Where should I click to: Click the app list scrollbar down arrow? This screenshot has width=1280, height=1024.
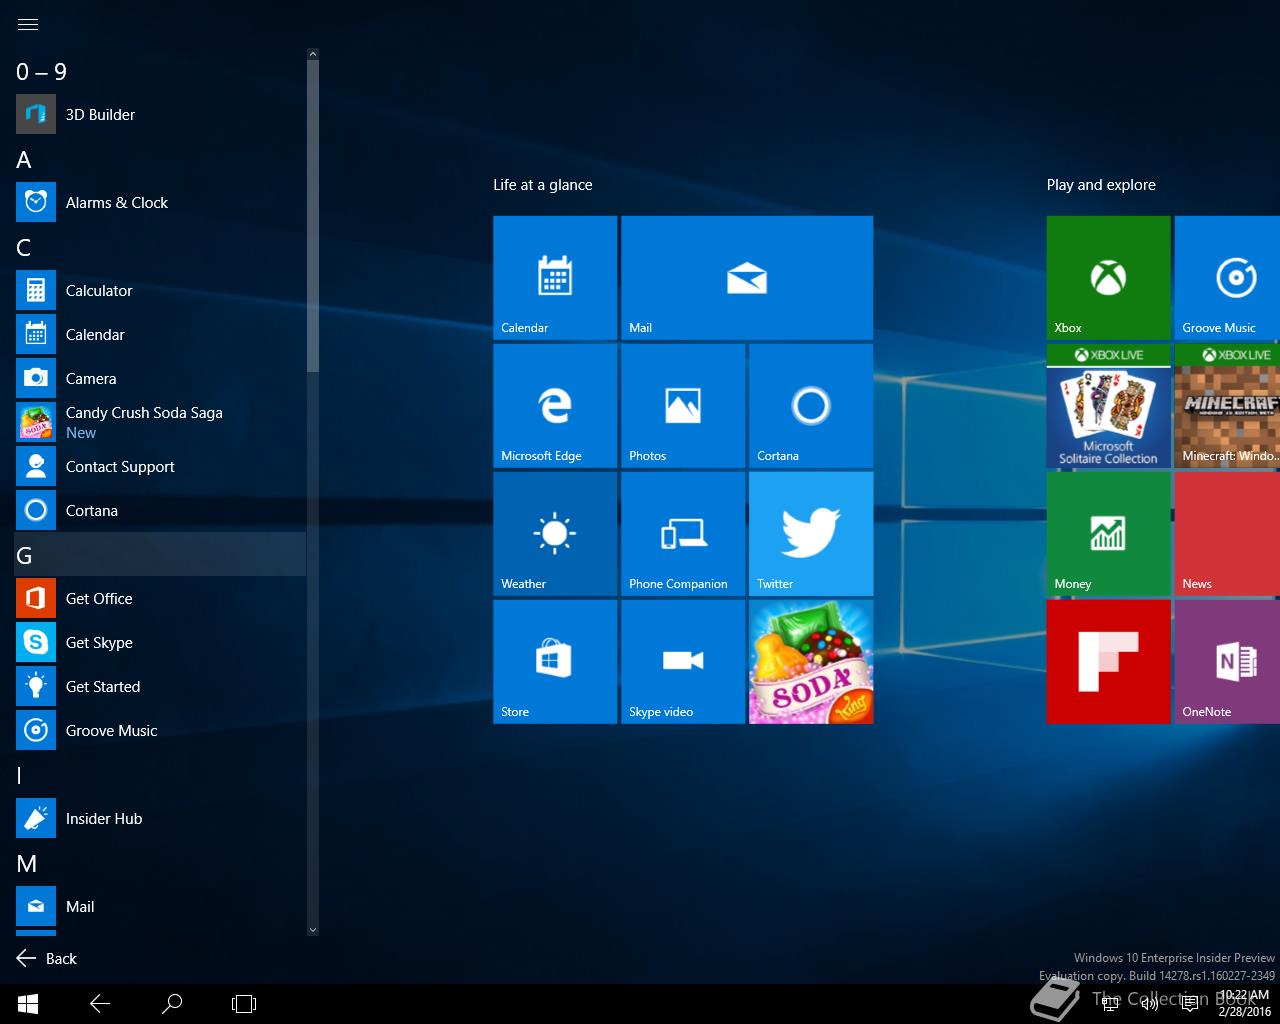click(x=313, y=930)
